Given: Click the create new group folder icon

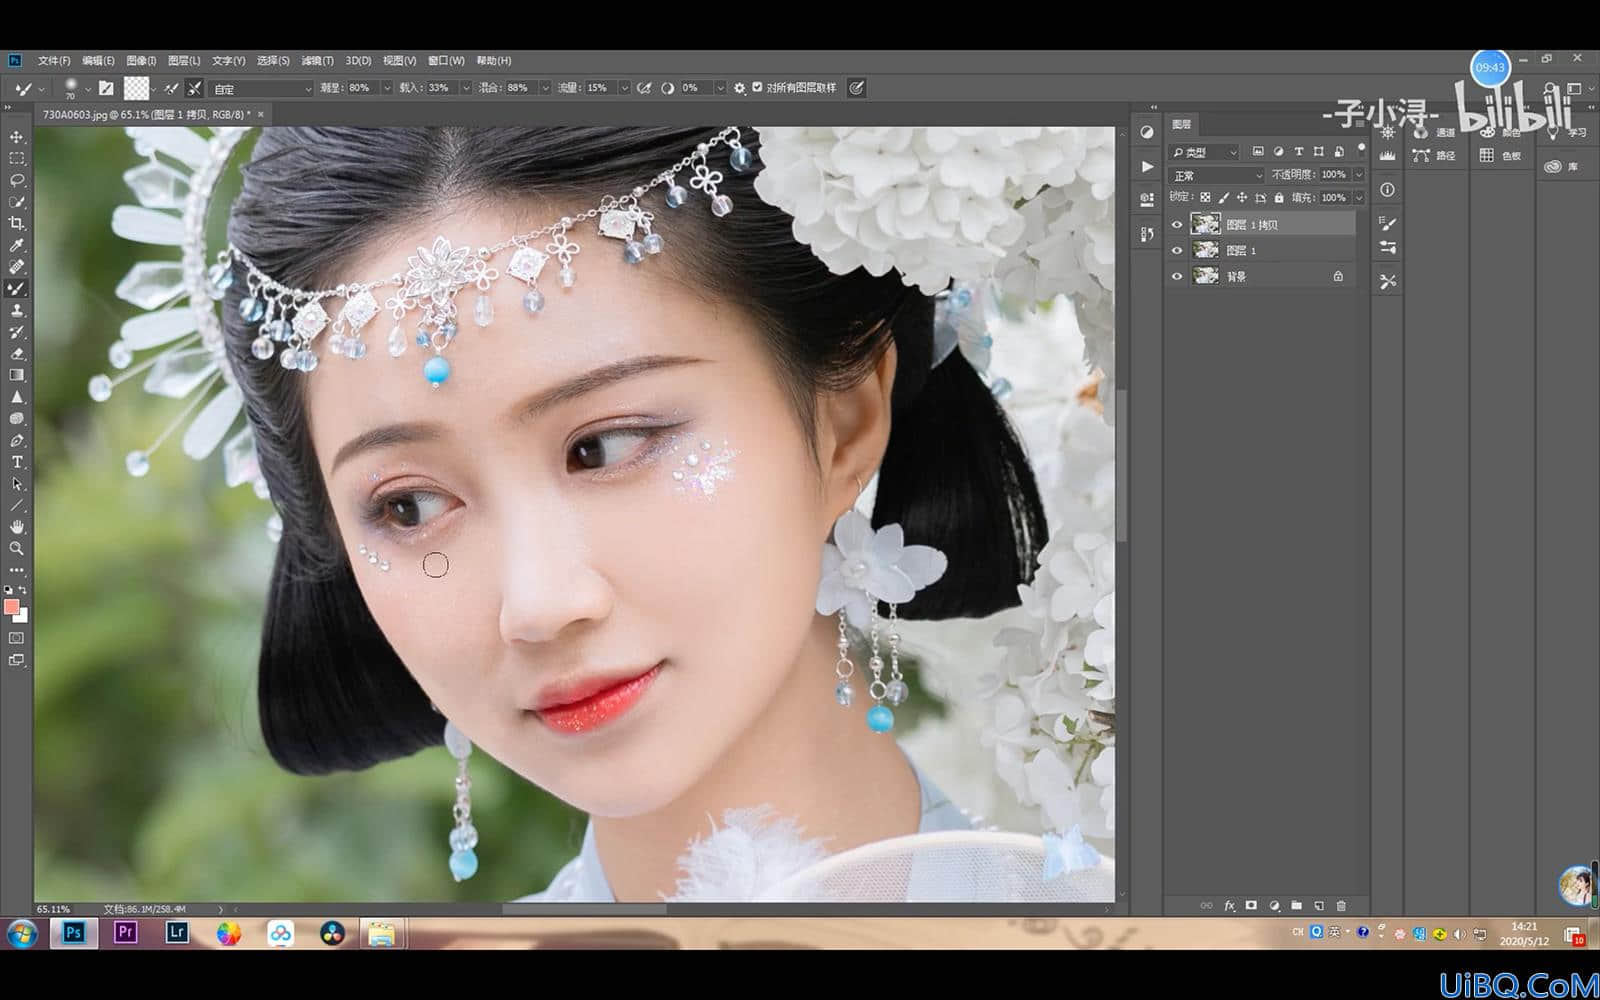Looking at the screenshot, I should pos(1297,906).
